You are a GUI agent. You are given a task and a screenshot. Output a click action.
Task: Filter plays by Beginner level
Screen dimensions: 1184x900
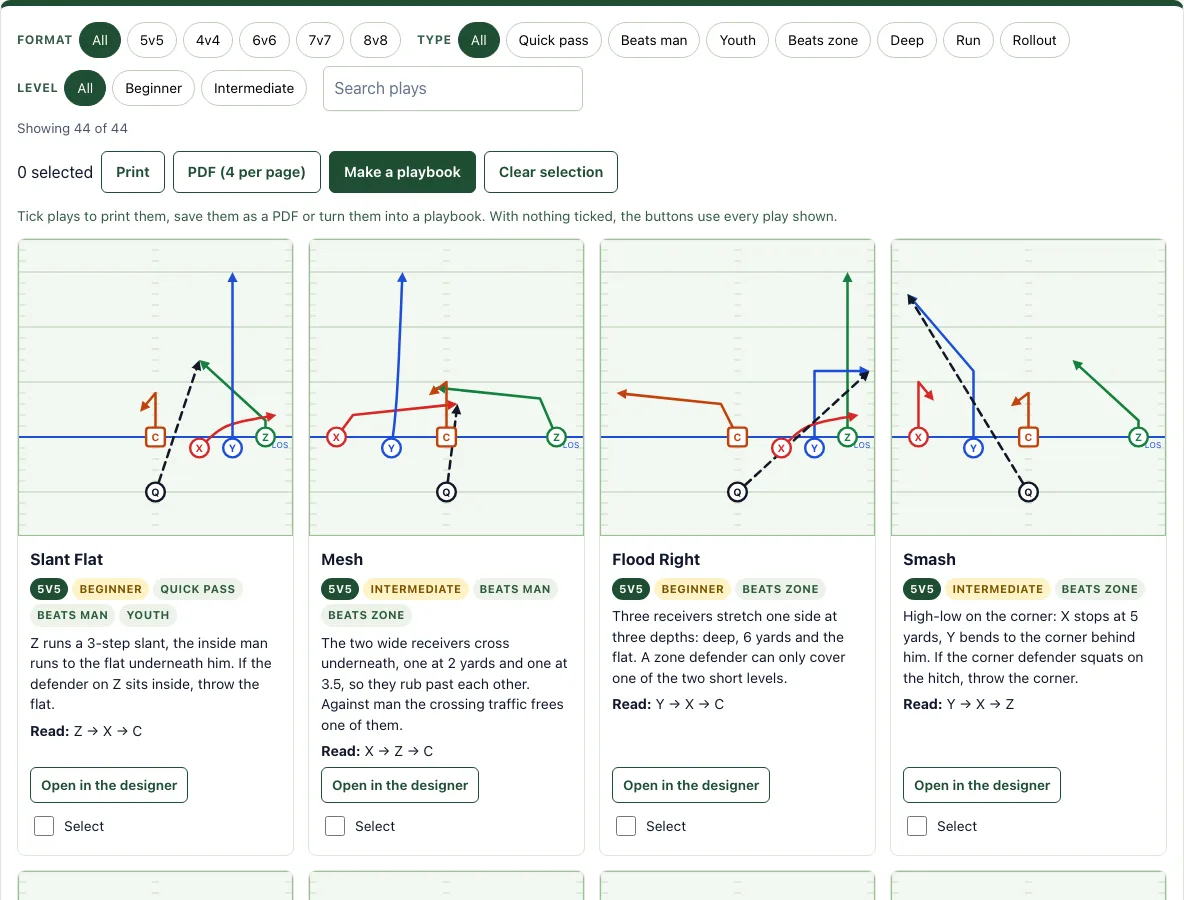pos(153,88)
